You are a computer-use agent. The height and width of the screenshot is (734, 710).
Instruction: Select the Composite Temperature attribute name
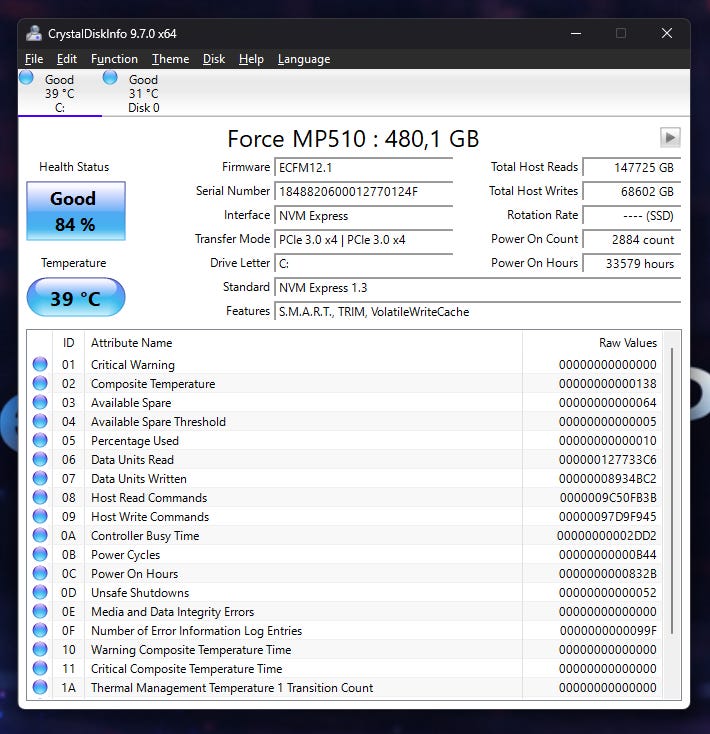tap(153, 384)
